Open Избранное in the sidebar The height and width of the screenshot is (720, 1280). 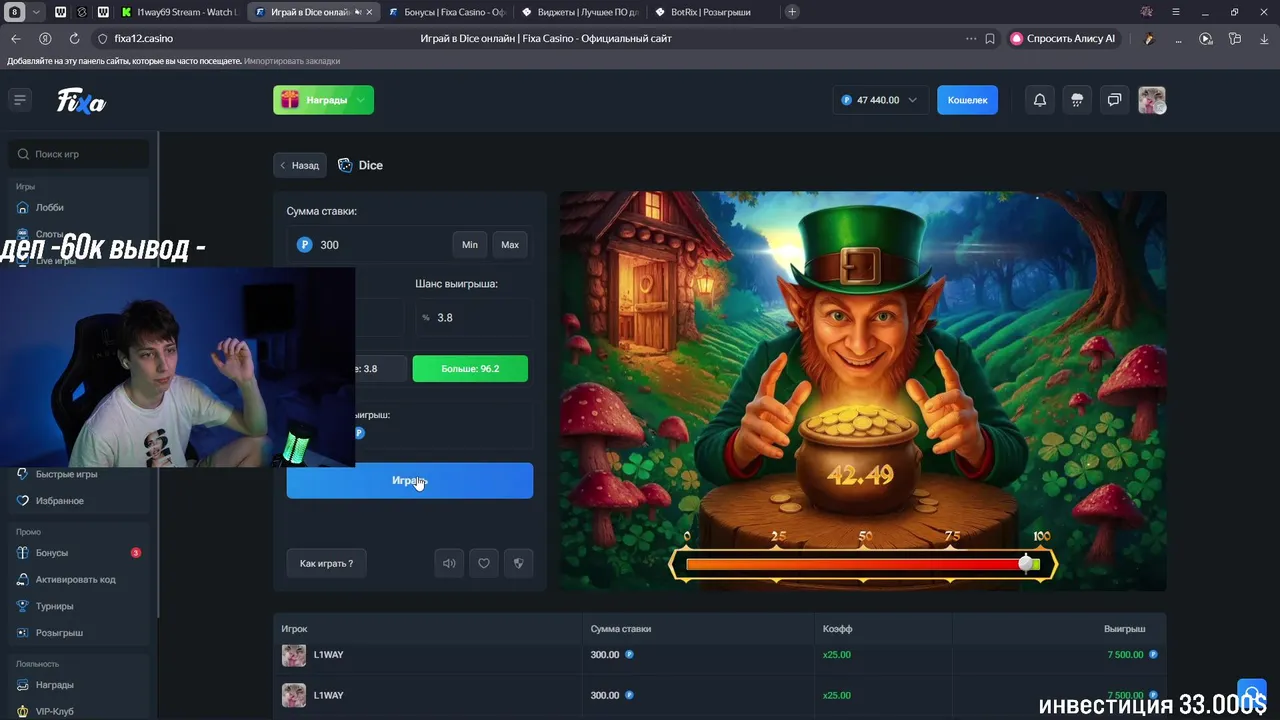tap(60, 500)
